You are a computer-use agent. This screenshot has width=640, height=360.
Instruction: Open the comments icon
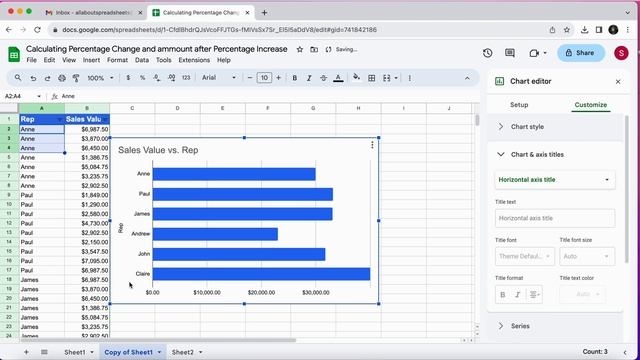(x=510, y=53)
